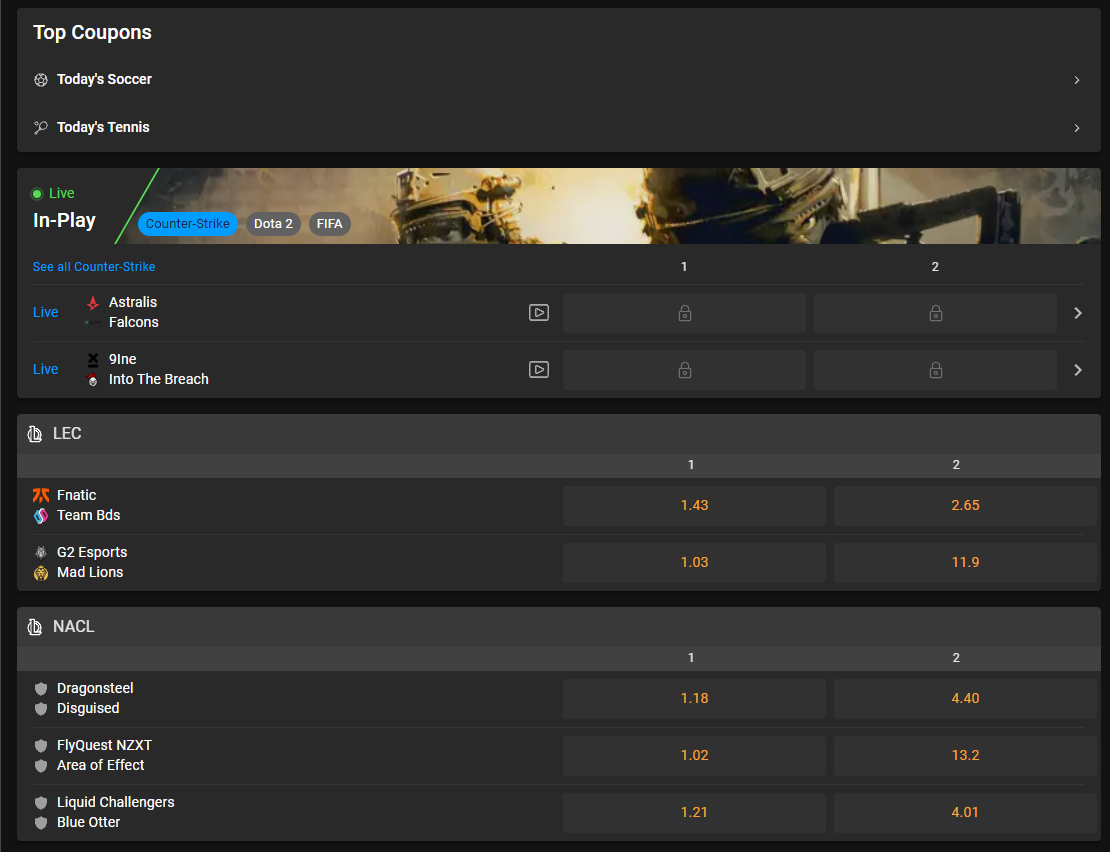This screenshot has width=1110, height=852.
Task: Bet on Team Bds at 2.65
Action: (x=965, y=505)
